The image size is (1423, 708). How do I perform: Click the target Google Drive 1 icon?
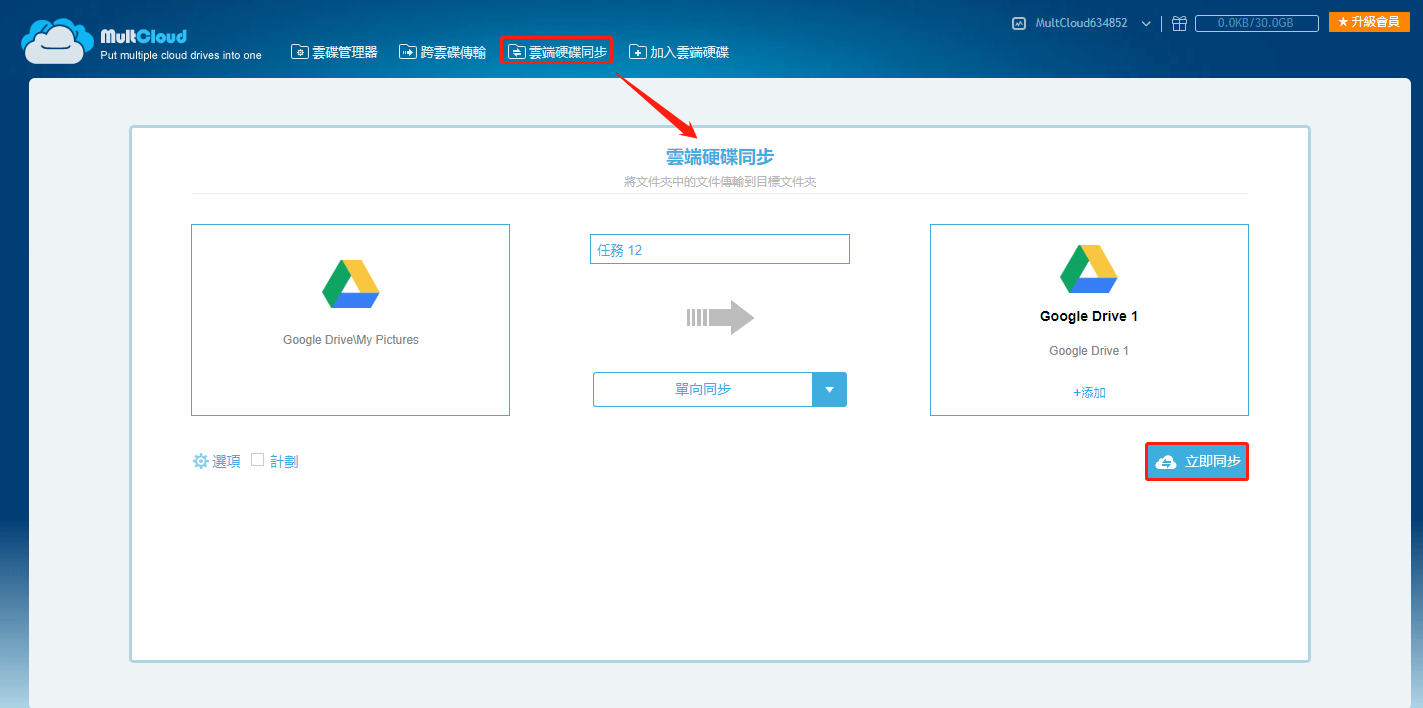click(x=1089, y=268)
